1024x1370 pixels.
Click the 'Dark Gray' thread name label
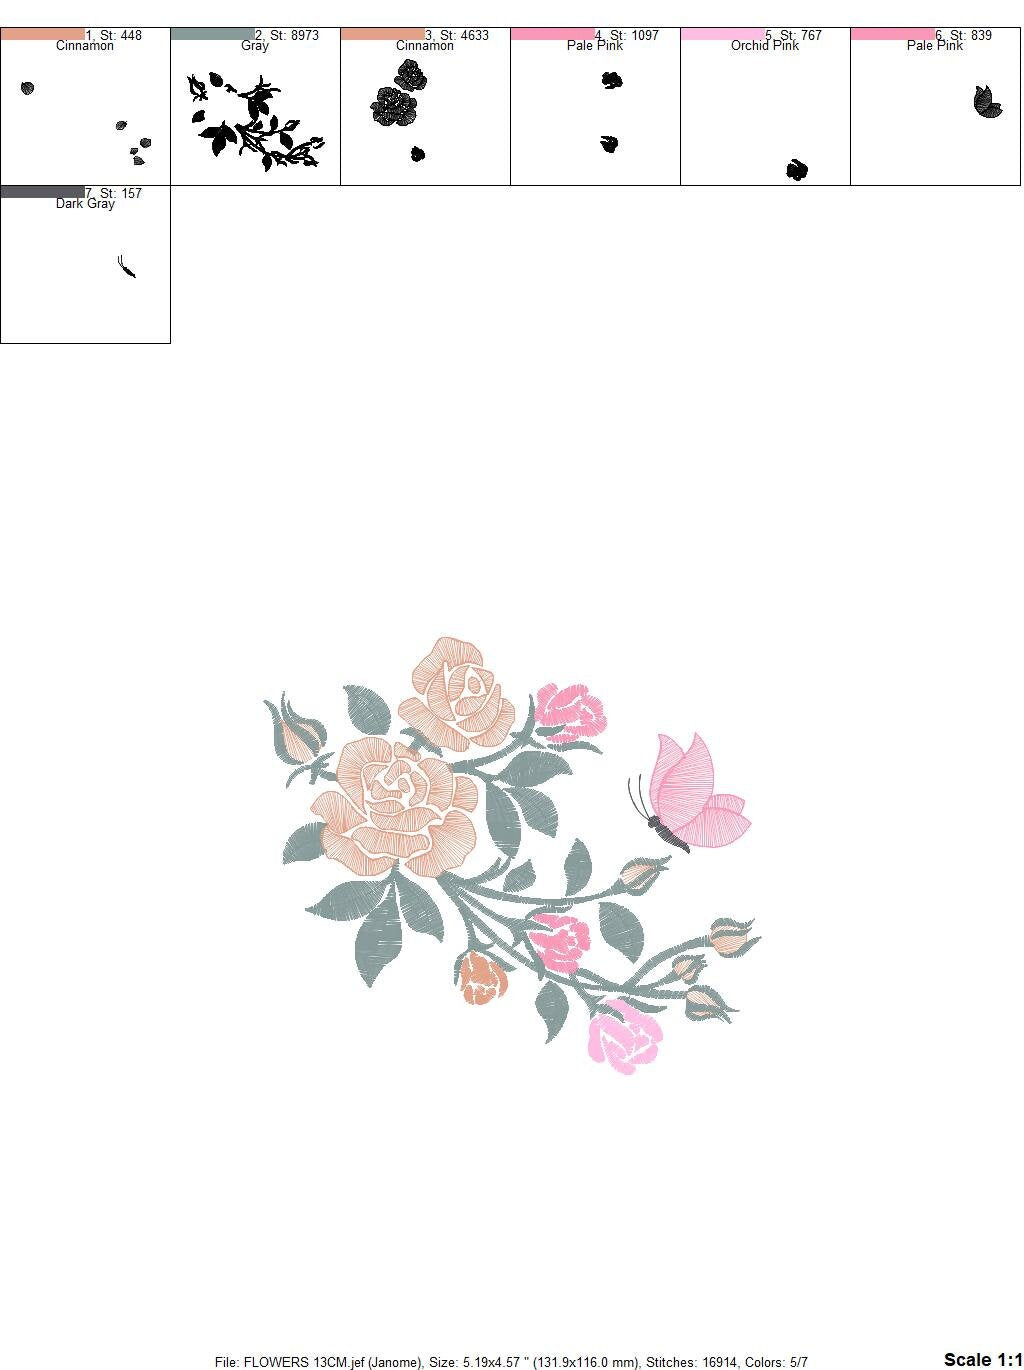click(85, 204)
